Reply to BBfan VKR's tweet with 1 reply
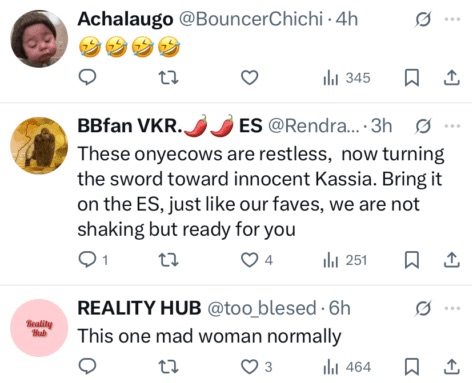 coord(93,259)
